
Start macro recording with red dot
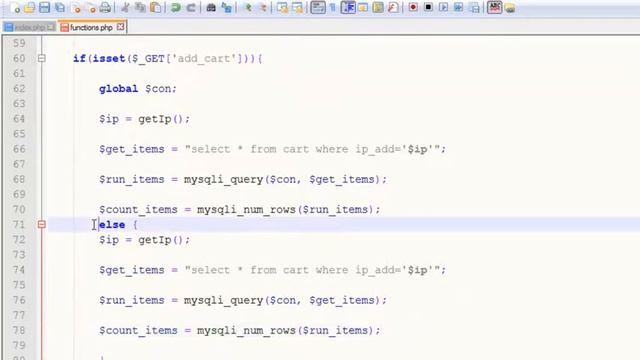(x=413, y=7)
